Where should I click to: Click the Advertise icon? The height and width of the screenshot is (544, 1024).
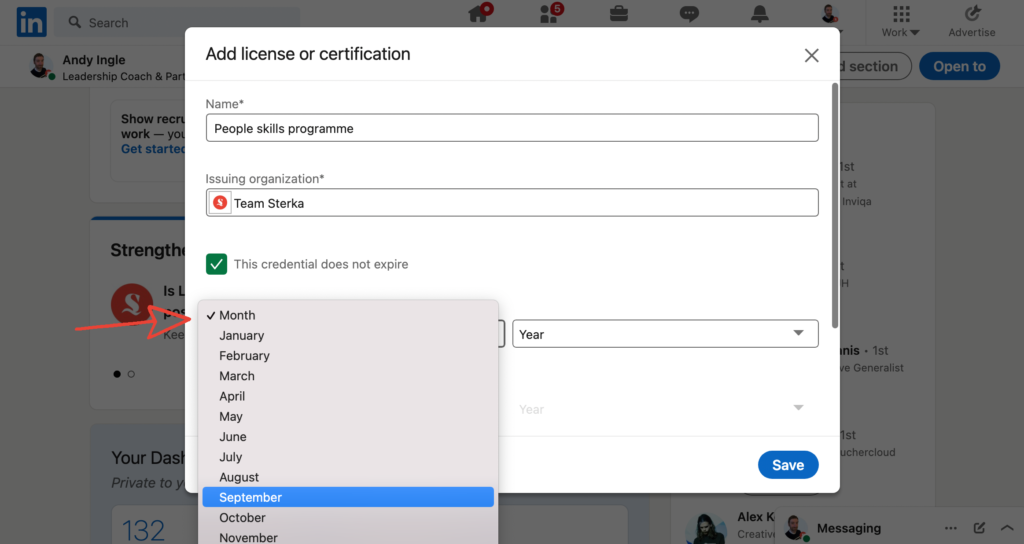972,14
